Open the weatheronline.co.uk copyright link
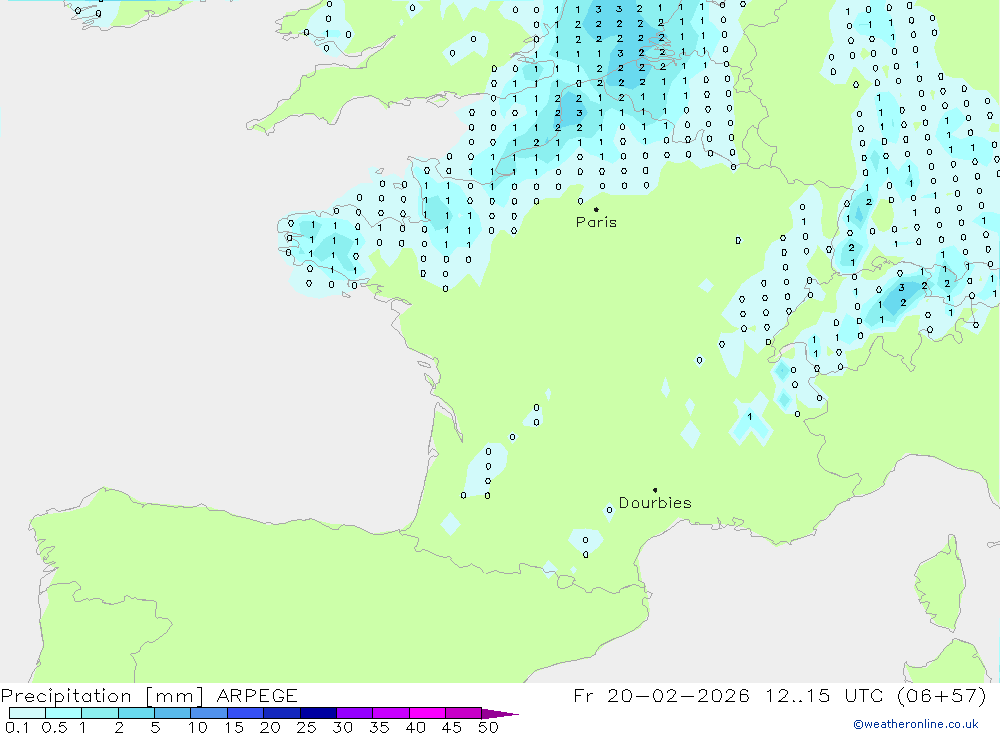Image resolution: width=1000 pixels, height=733 pixels. coord(916,724)
